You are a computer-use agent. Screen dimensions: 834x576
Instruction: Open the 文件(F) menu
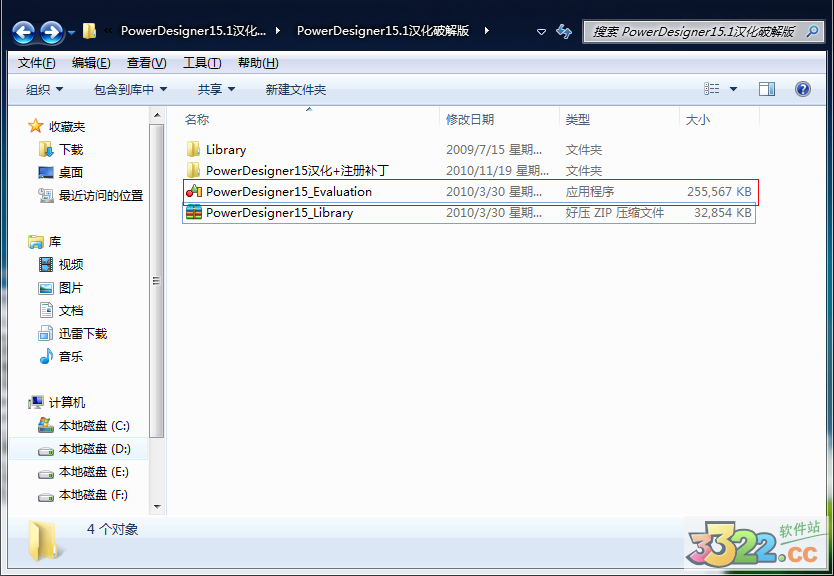[x=36, y=63]
